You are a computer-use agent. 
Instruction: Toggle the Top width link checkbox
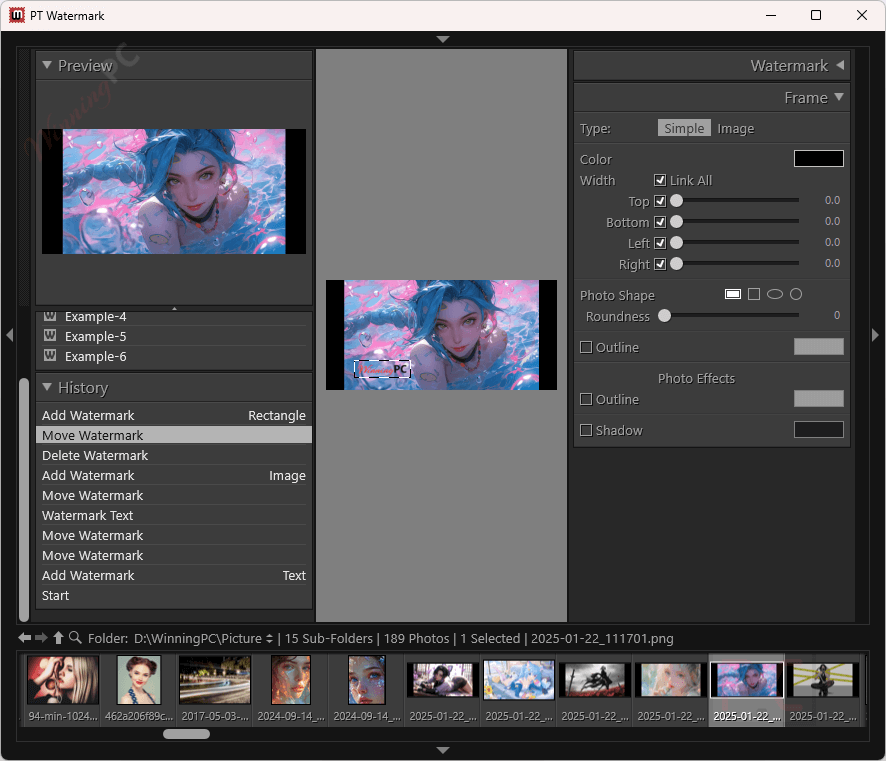pos(660,201)
